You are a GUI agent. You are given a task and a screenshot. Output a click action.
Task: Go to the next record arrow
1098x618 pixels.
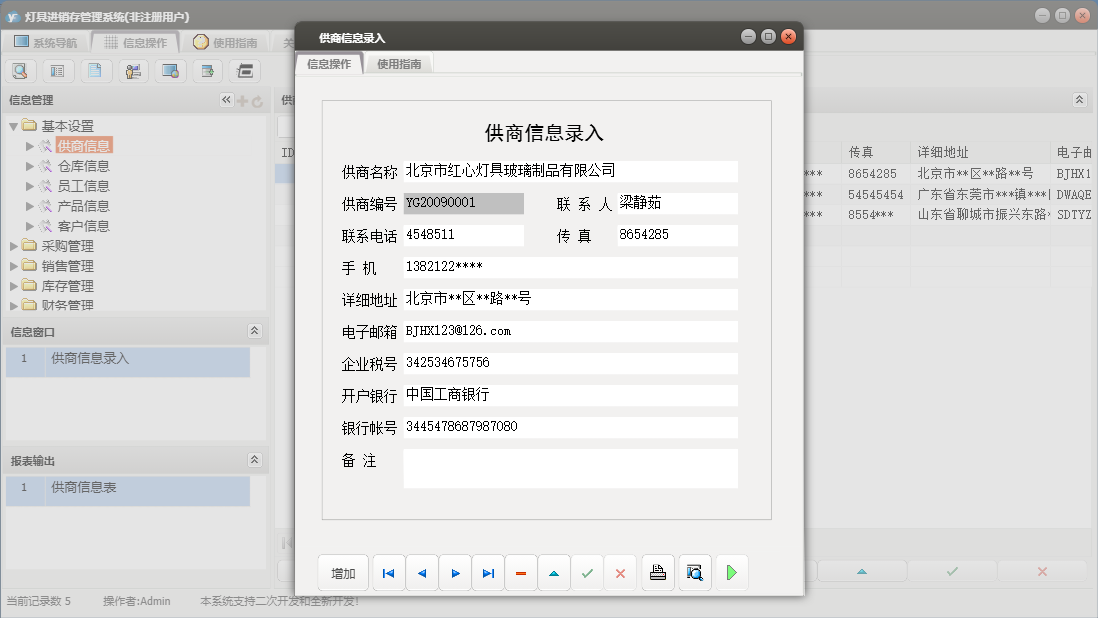(454, 573)
